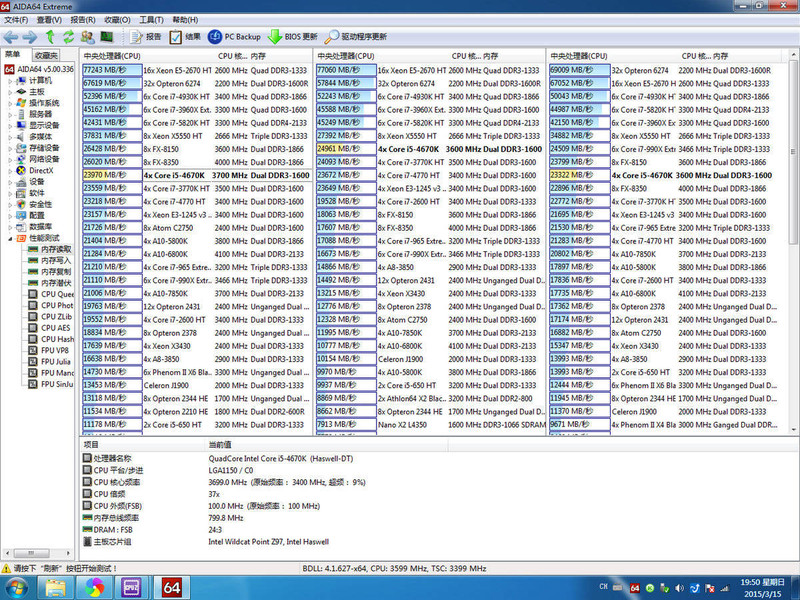Open the users icon in the toolbar
The image size is (800, 600).
pyautogui.click(x=87, y=36)
